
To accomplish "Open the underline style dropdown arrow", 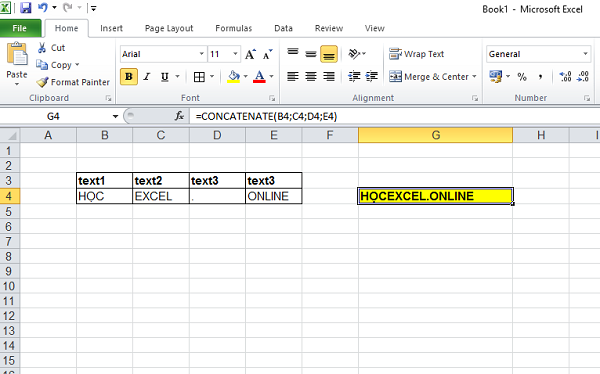I will 178,77.
